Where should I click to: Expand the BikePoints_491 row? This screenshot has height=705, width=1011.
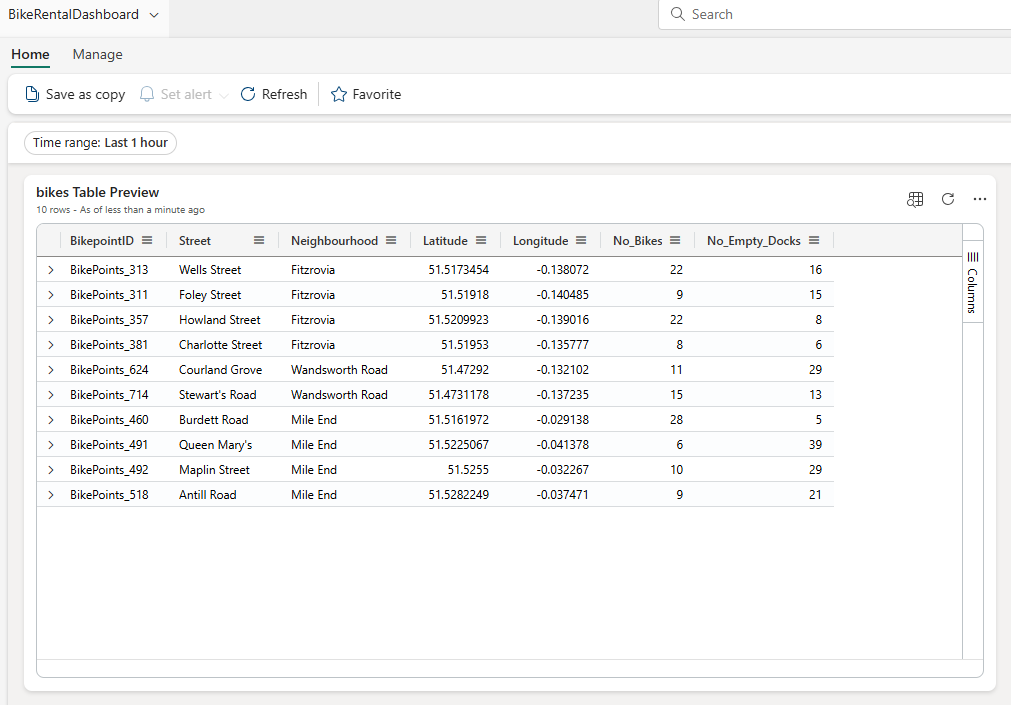pyautogui.click(x=51, y=445)
